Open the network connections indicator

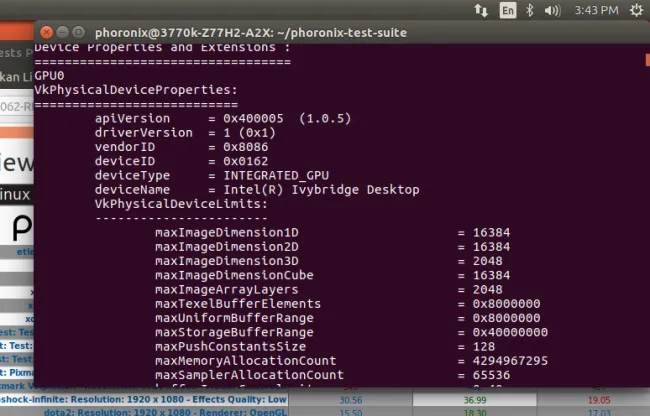pyautogui.click(x=480, y=10)
